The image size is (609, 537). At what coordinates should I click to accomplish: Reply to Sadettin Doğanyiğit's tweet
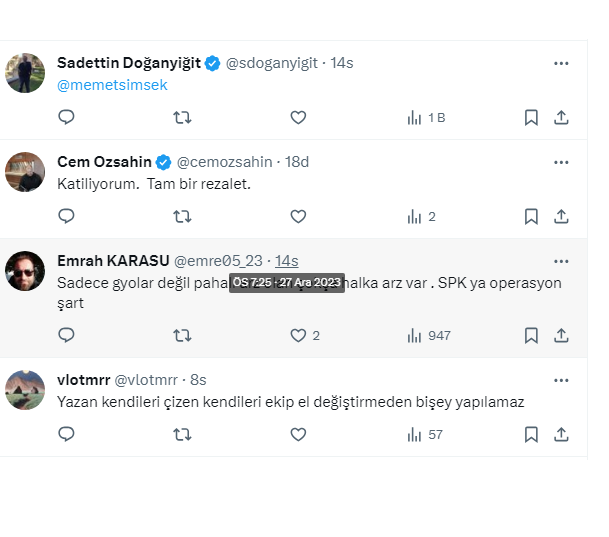(x=66, y=117)
